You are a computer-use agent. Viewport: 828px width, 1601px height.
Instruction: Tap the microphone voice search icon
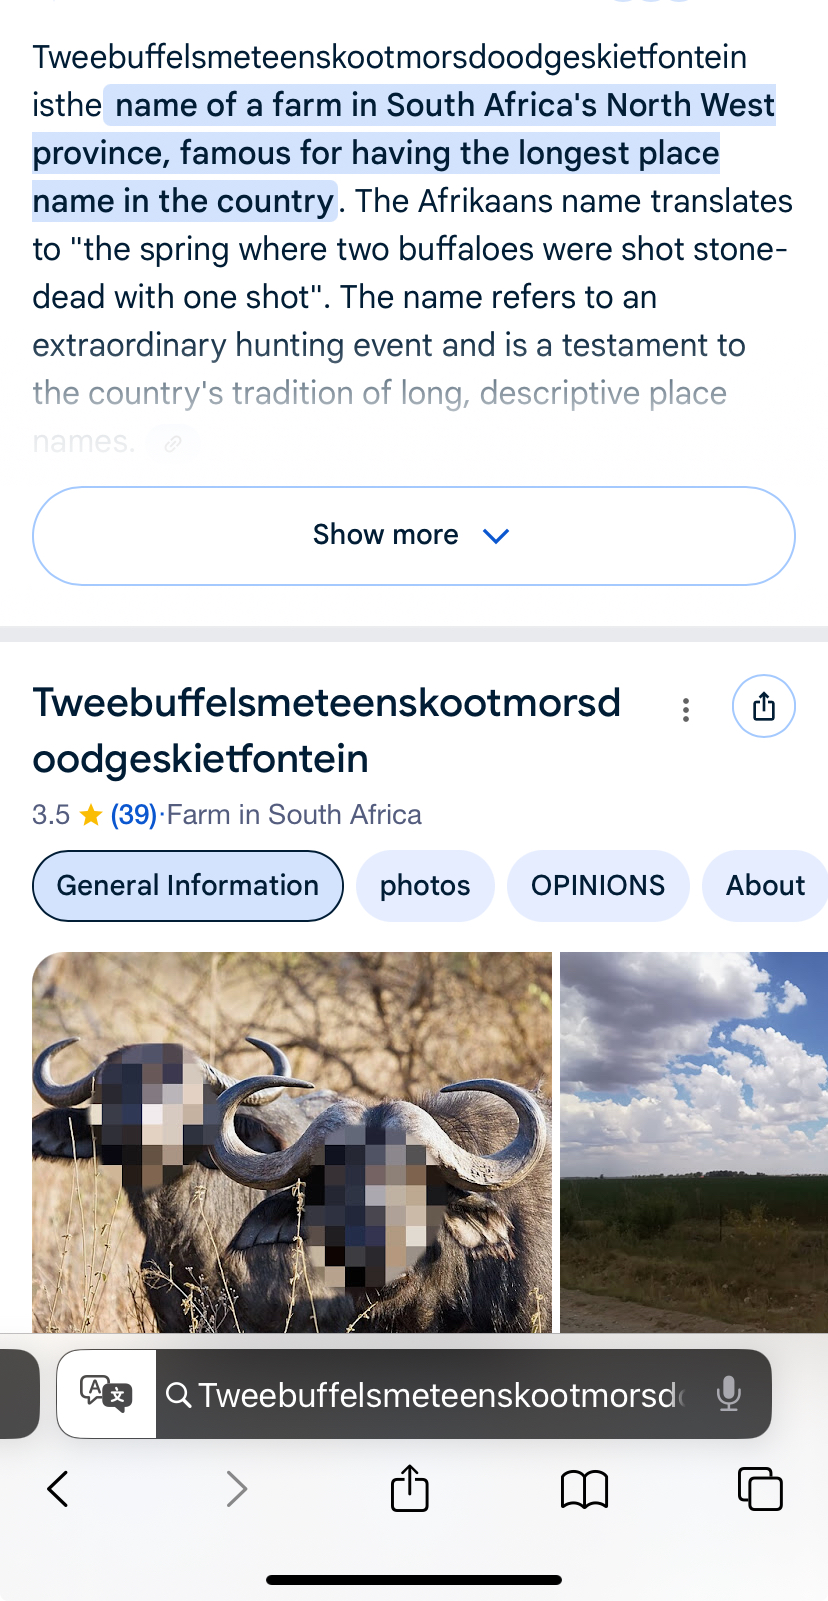coord(729,1394)
